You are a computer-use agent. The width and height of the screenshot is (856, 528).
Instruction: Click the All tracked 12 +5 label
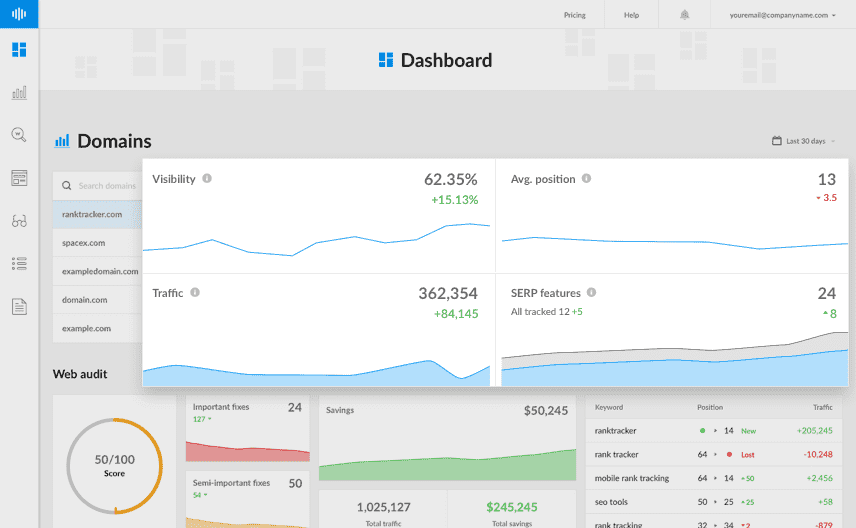click(546, 312)
